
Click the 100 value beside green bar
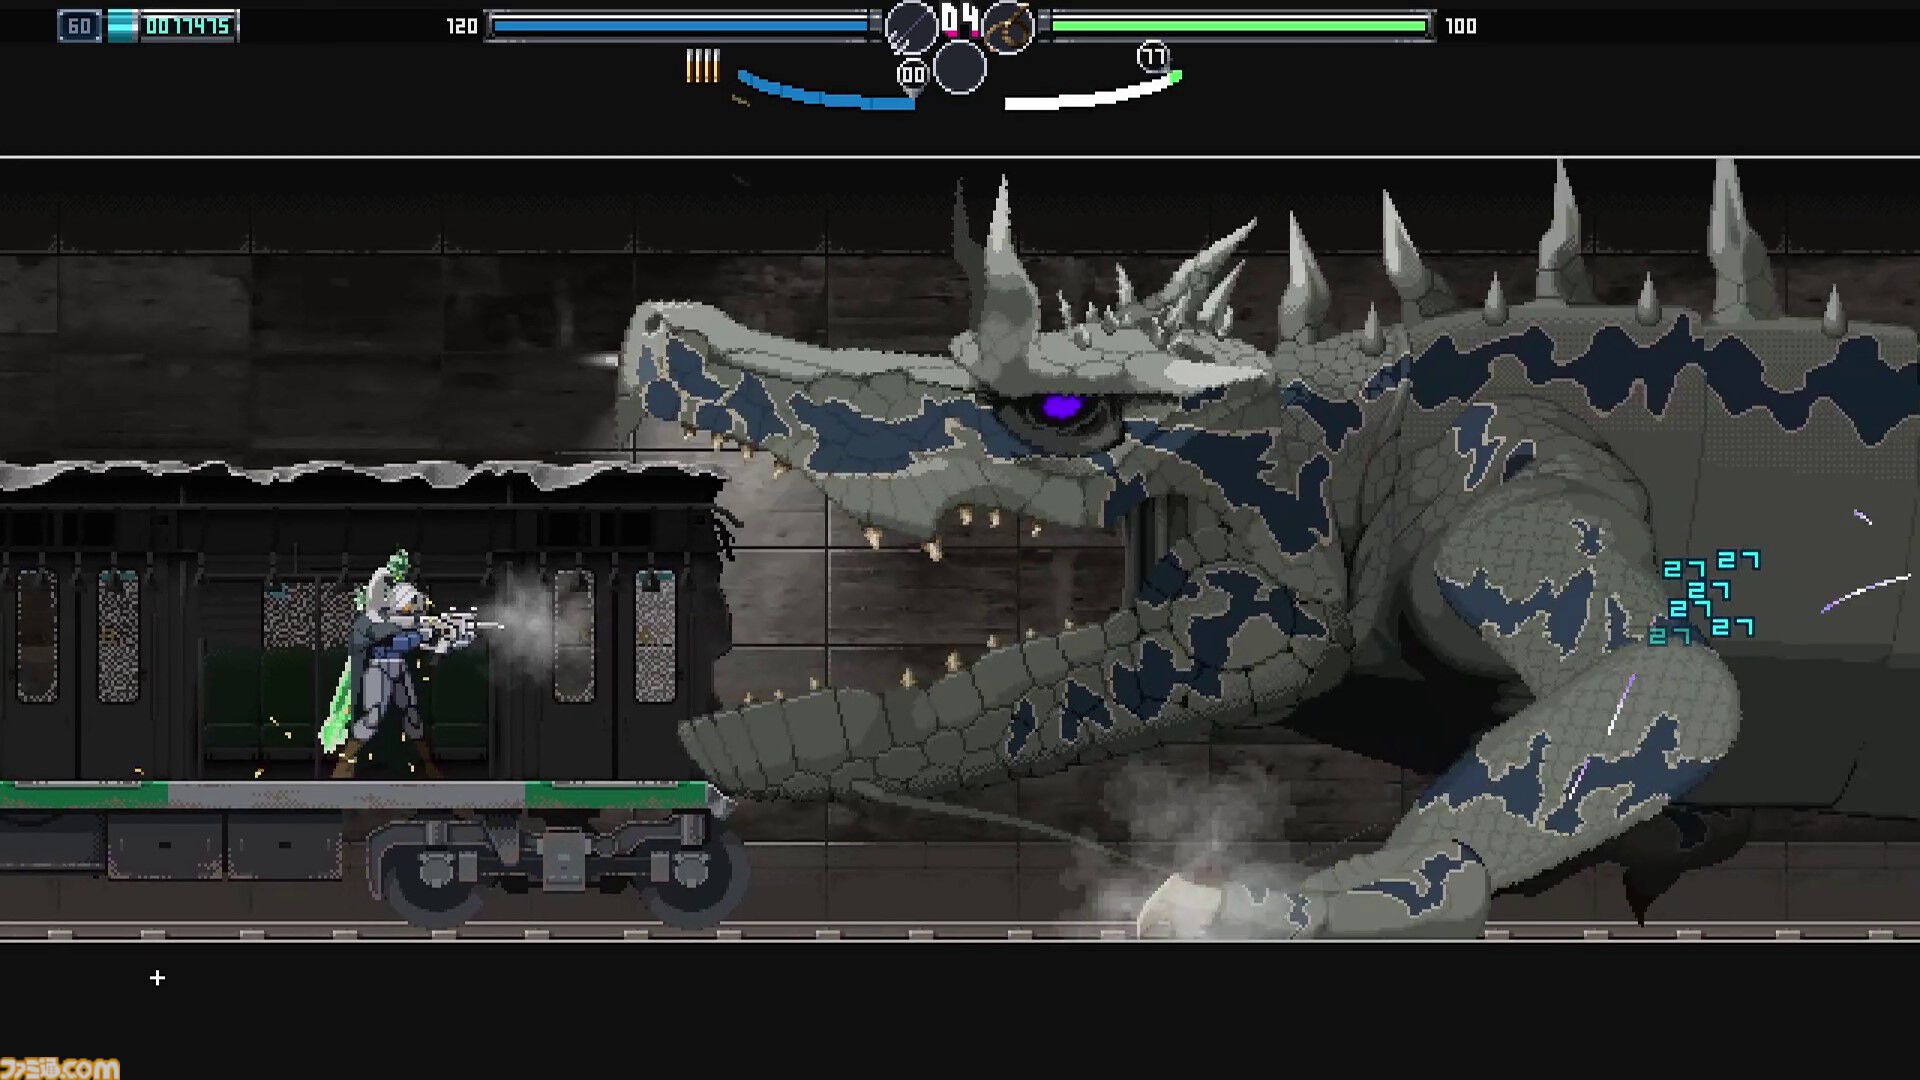1460,26
